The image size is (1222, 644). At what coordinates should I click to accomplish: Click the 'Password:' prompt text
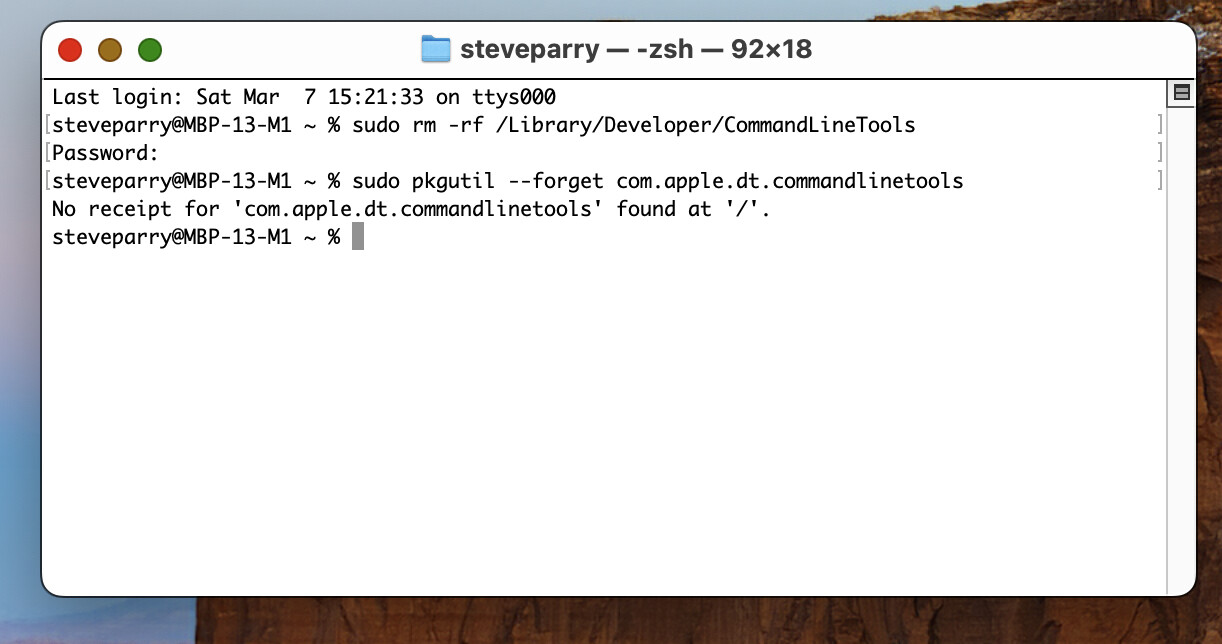coord(105,153)
